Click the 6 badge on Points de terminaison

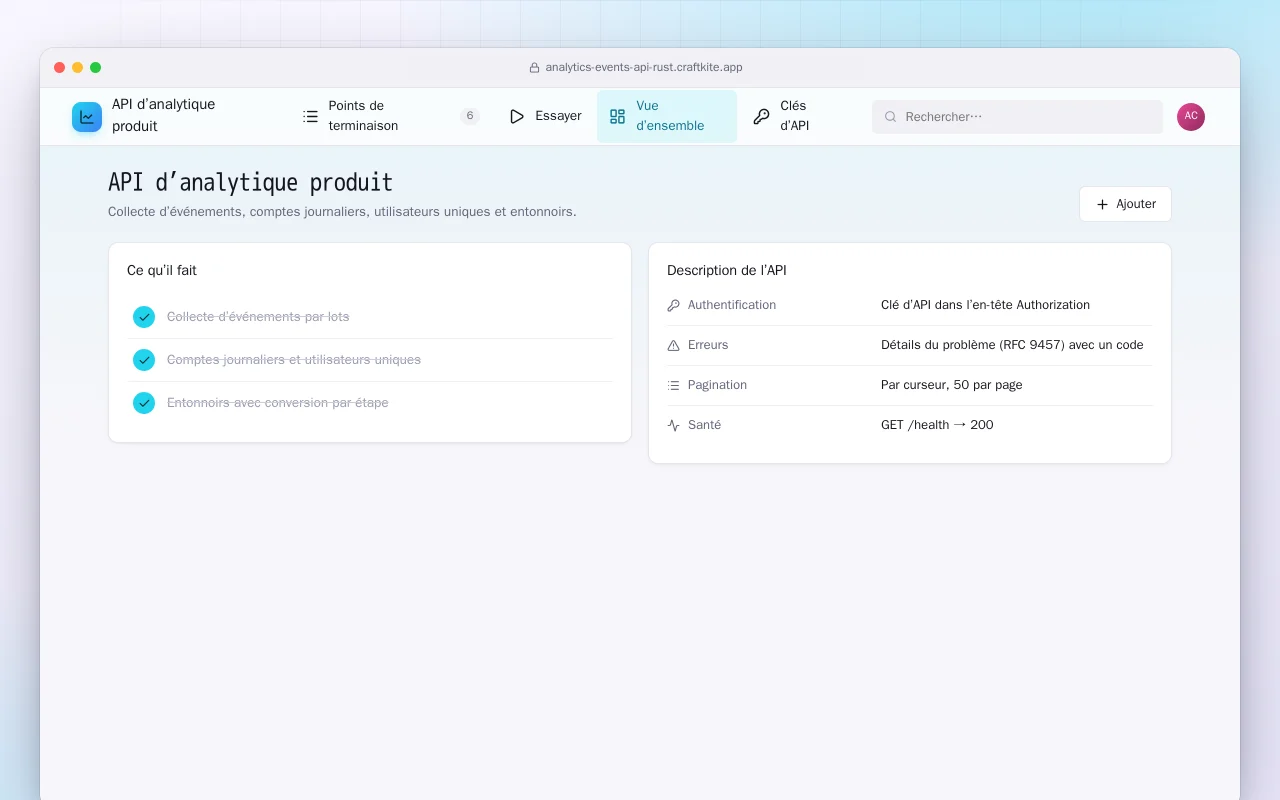click(x=470, y=117)
